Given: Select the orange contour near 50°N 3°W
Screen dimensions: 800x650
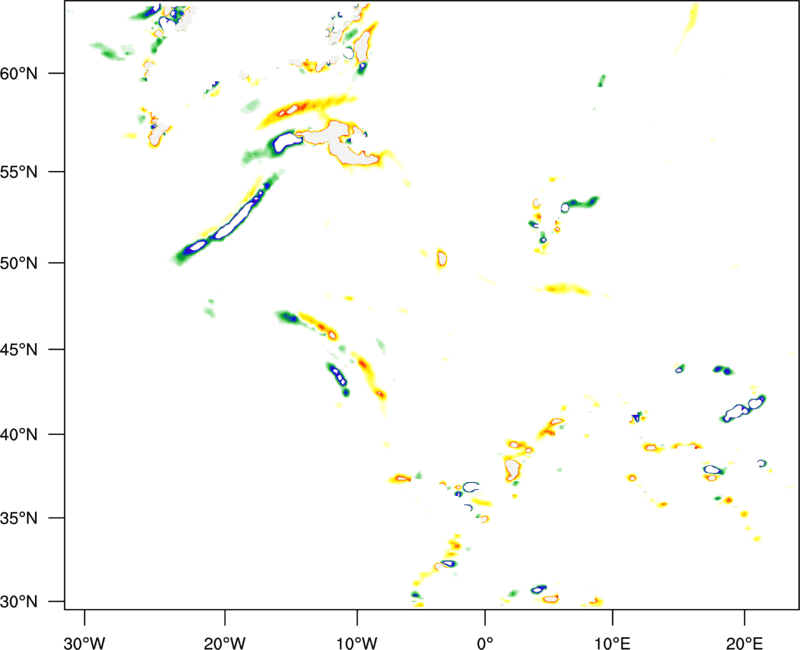Looking at the screenshot, I should click(442, 259).
